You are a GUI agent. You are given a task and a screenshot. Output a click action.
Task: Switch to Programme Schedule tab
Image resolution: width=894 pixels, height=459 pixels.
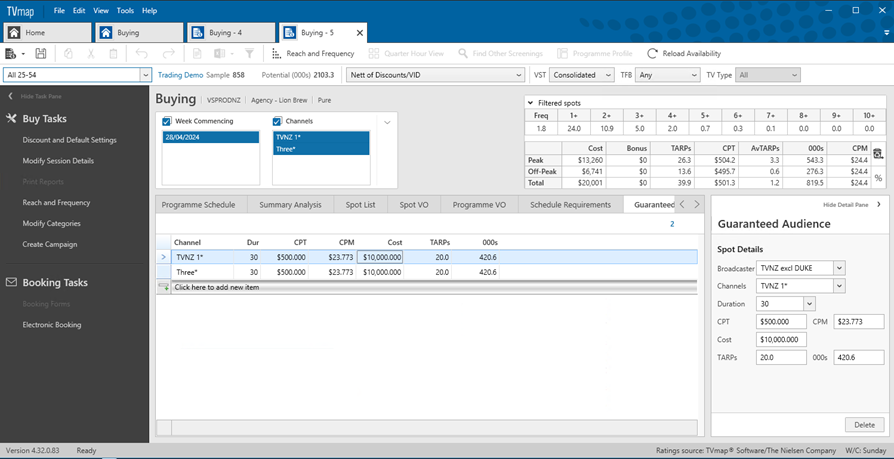click(x=198, y=205)
